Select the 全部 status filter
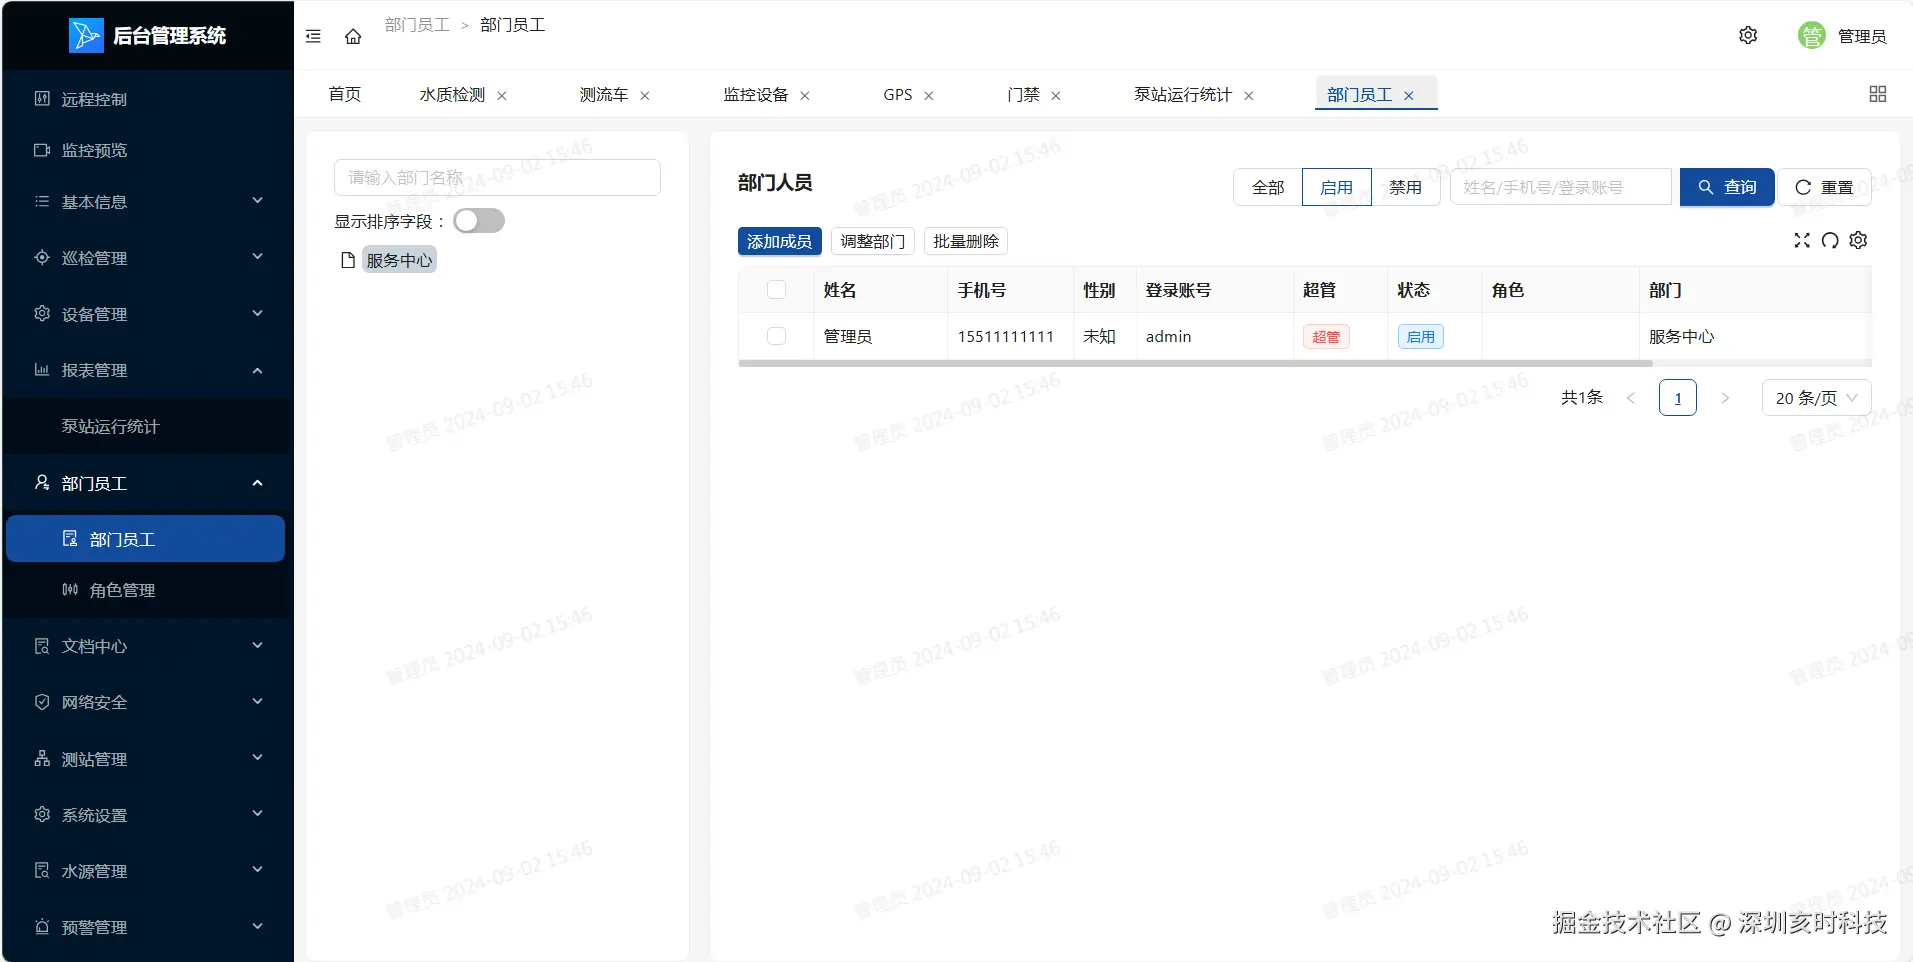 (x=1268, y=187)
